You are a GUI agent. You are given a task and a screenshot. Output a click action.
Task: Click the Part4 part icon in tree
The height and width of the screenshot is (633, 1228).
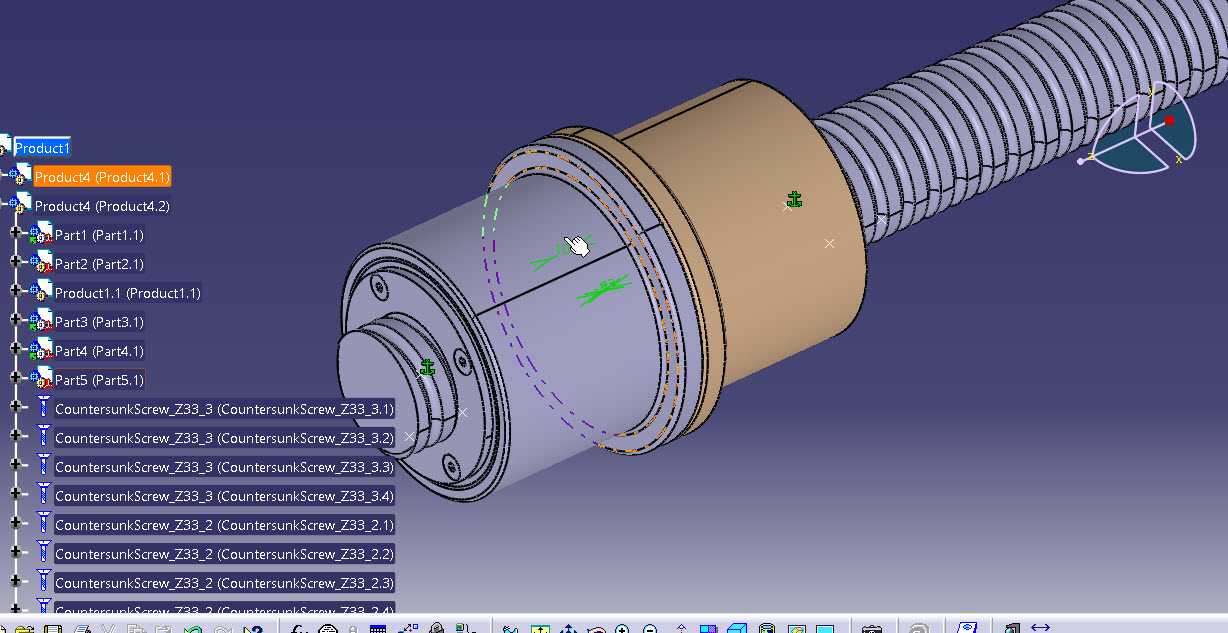[x=41, y=350]
